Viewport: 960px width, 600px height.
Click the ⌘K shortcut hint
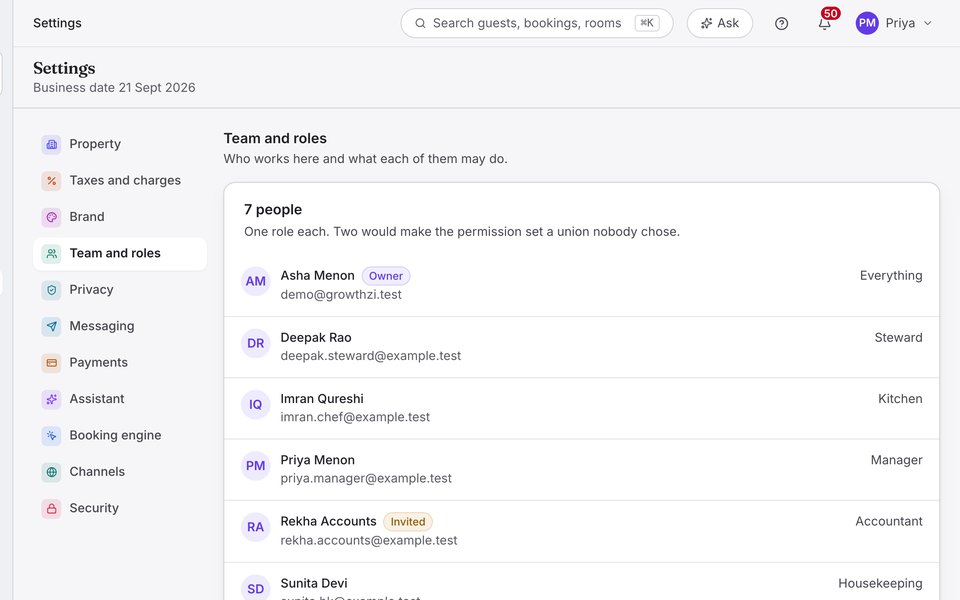coord(647,23)
